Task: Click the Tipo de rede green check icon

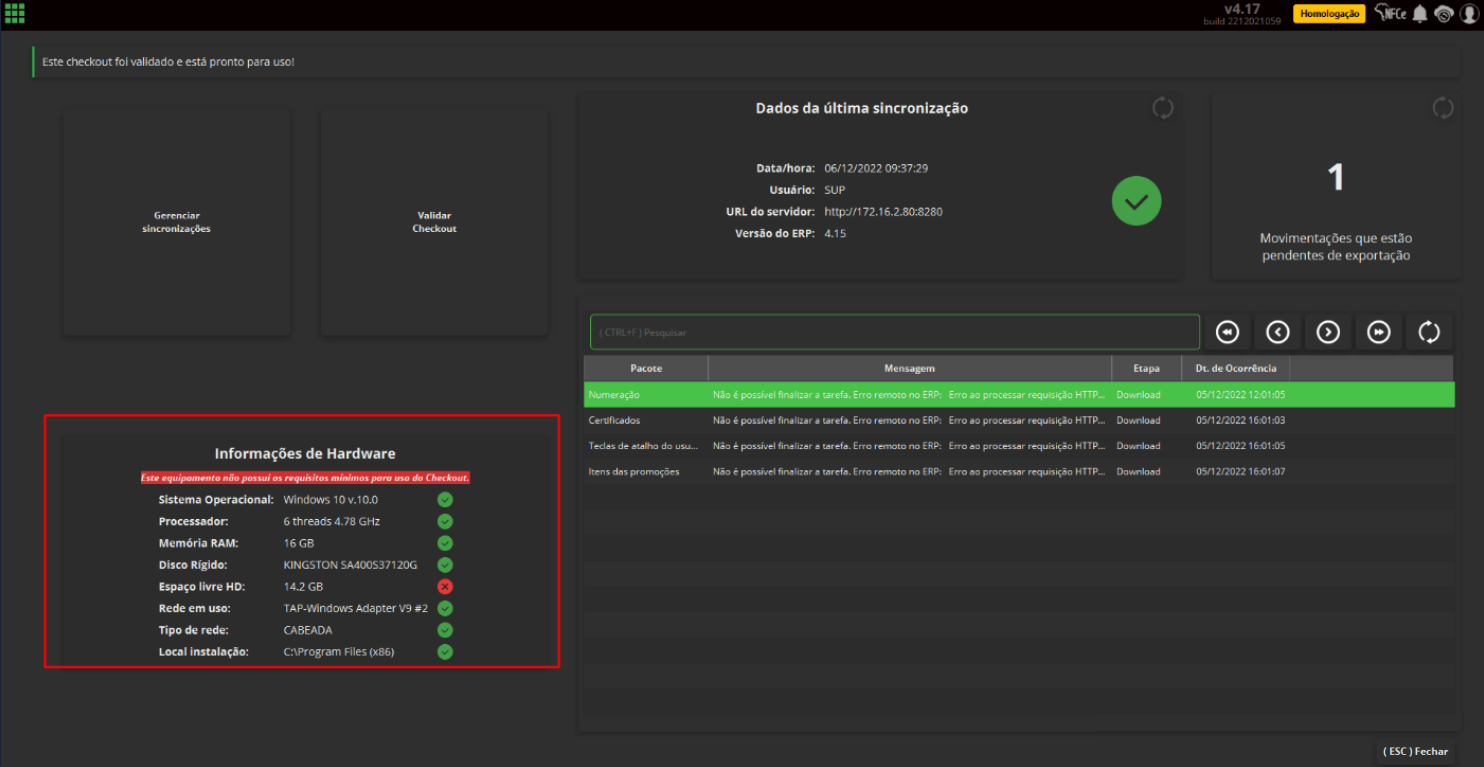Action: (445, 630)
